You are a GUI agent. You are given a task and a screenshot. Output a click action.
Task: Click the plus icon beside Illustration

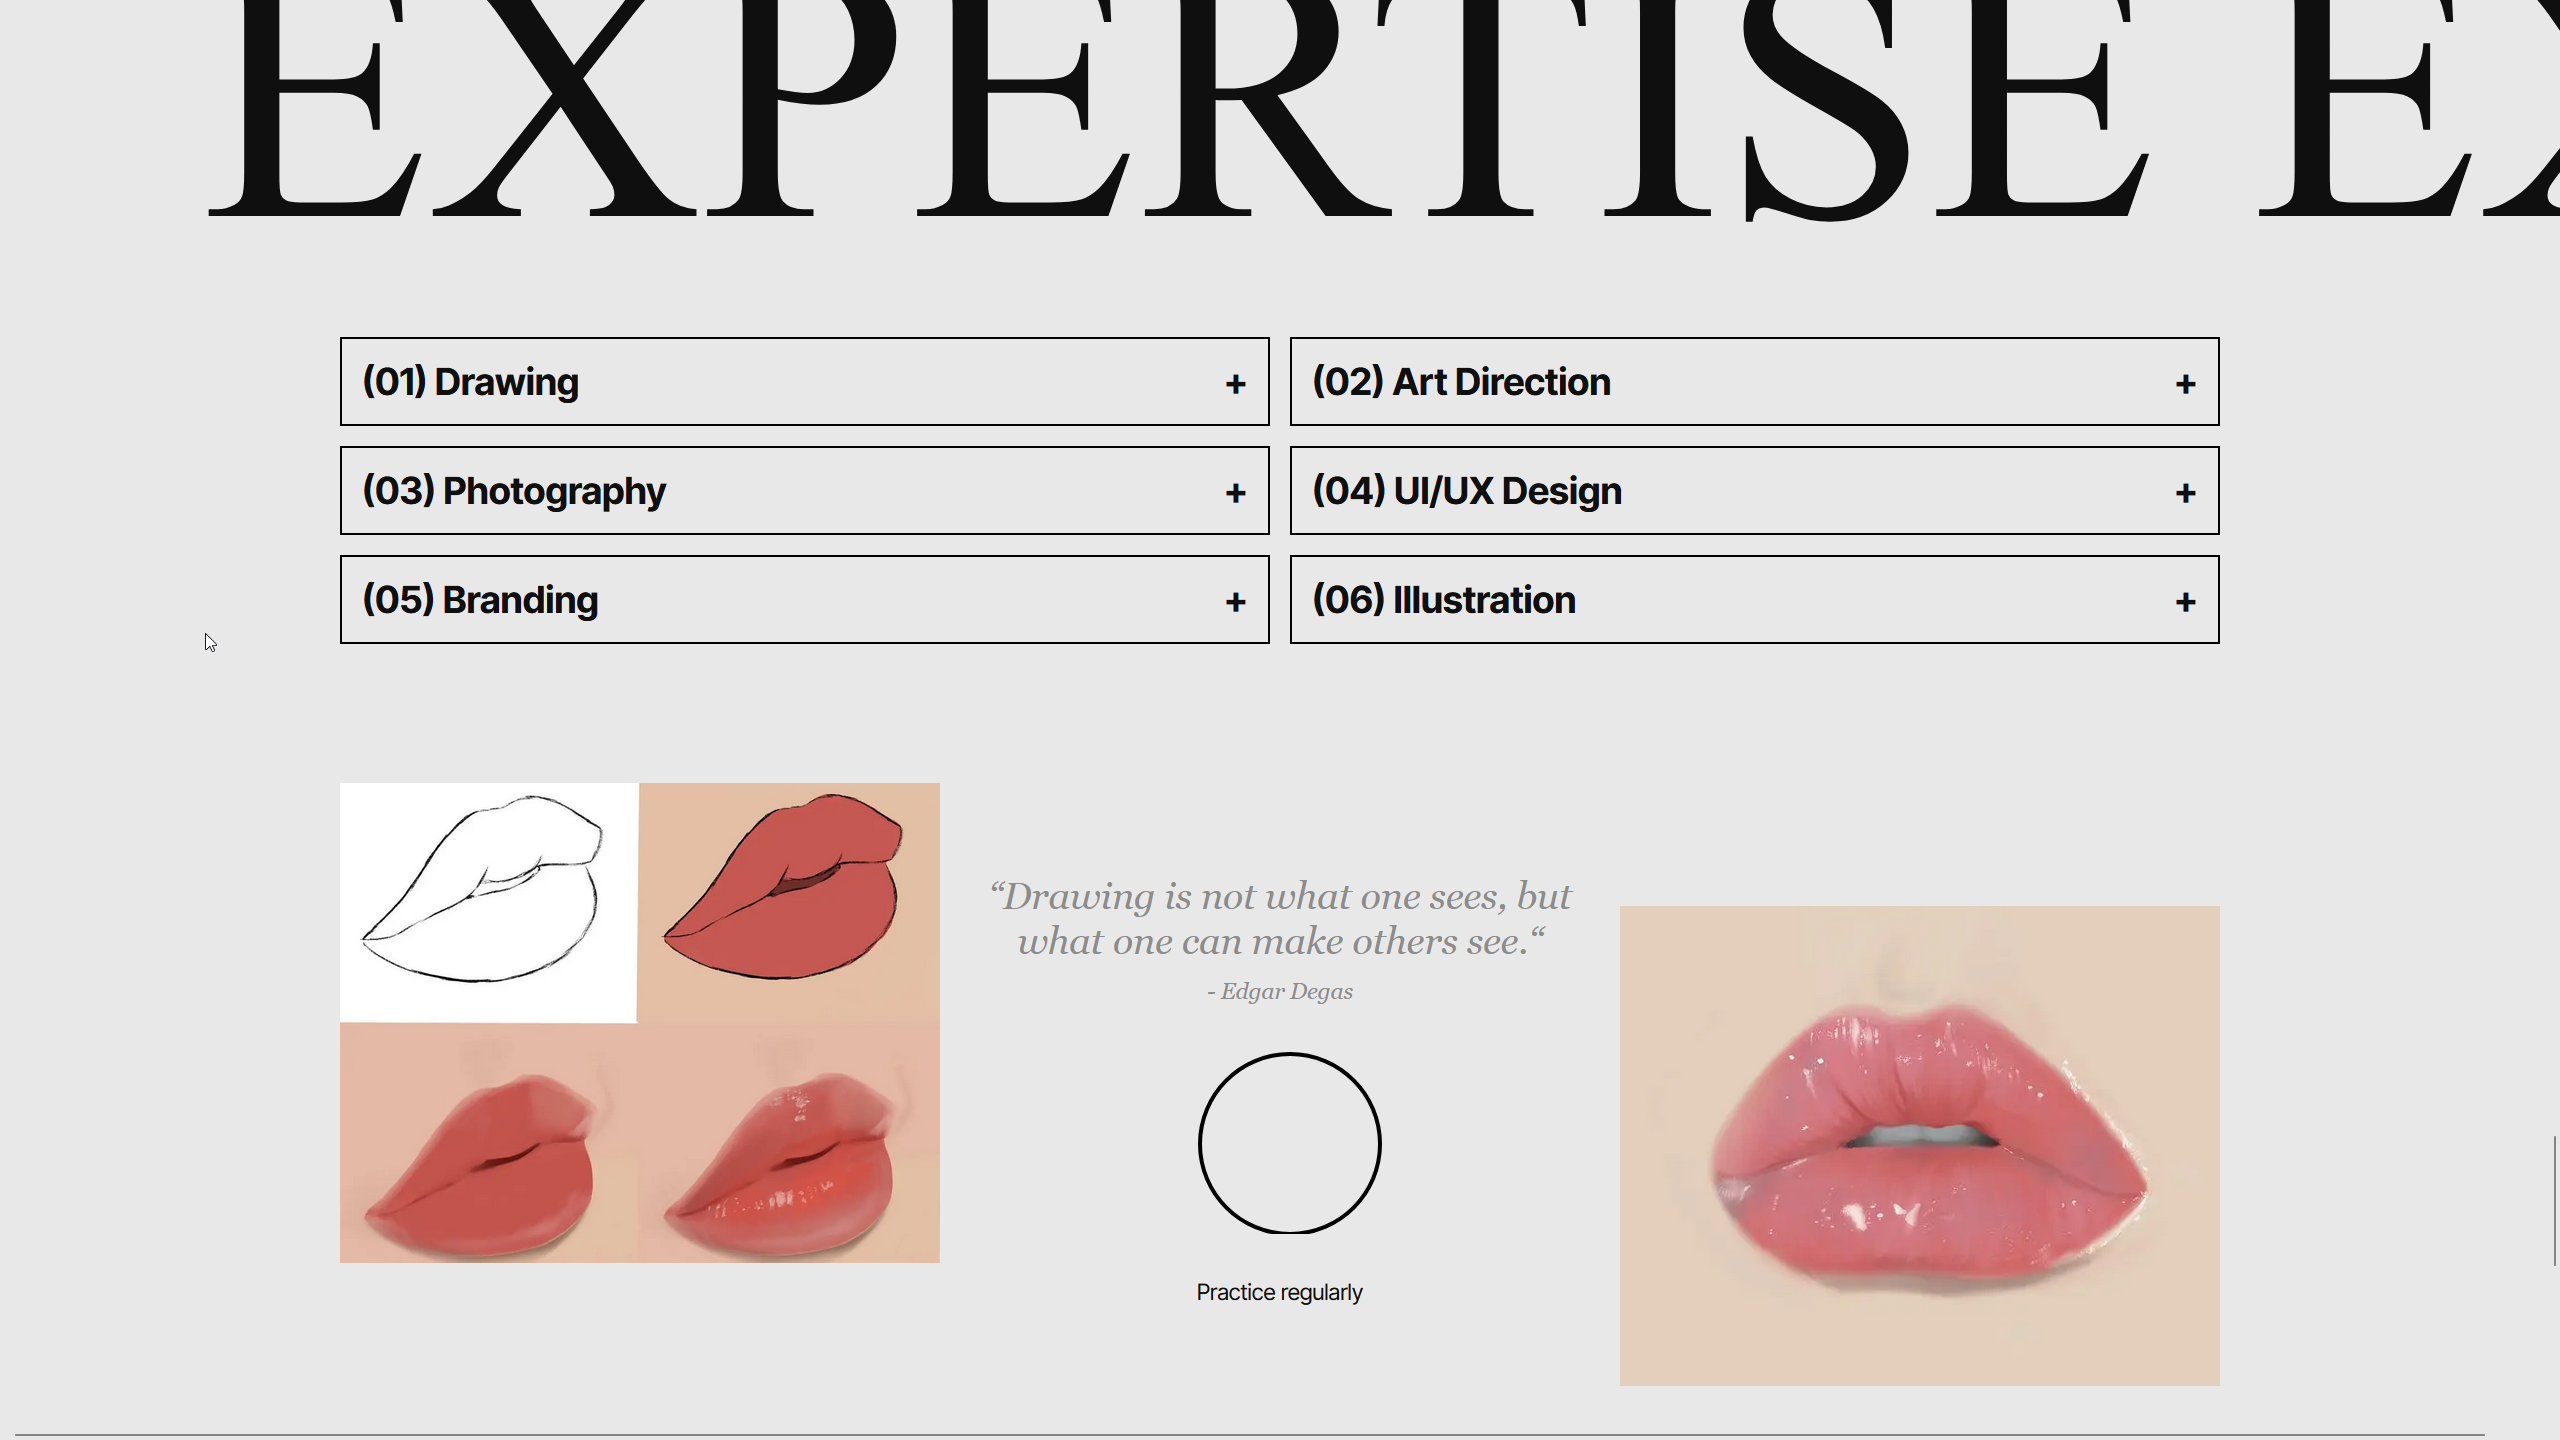(2186, 600)
